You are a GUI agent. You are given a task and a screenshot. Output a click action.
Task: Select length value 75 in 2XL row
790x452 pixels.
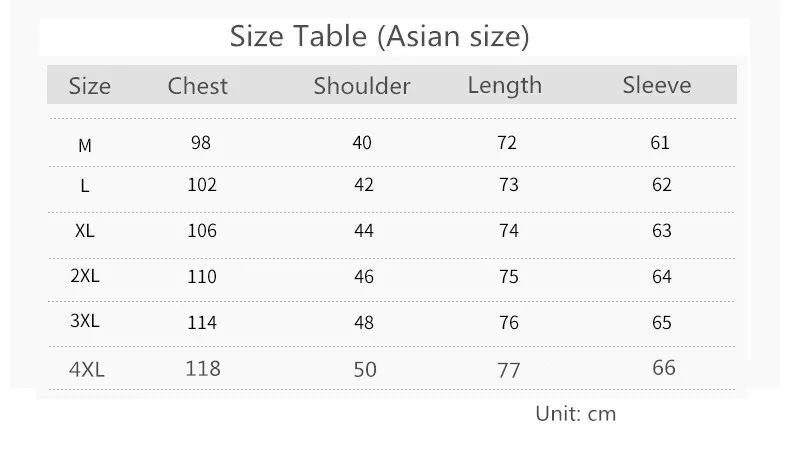click(x=509, y=277)
